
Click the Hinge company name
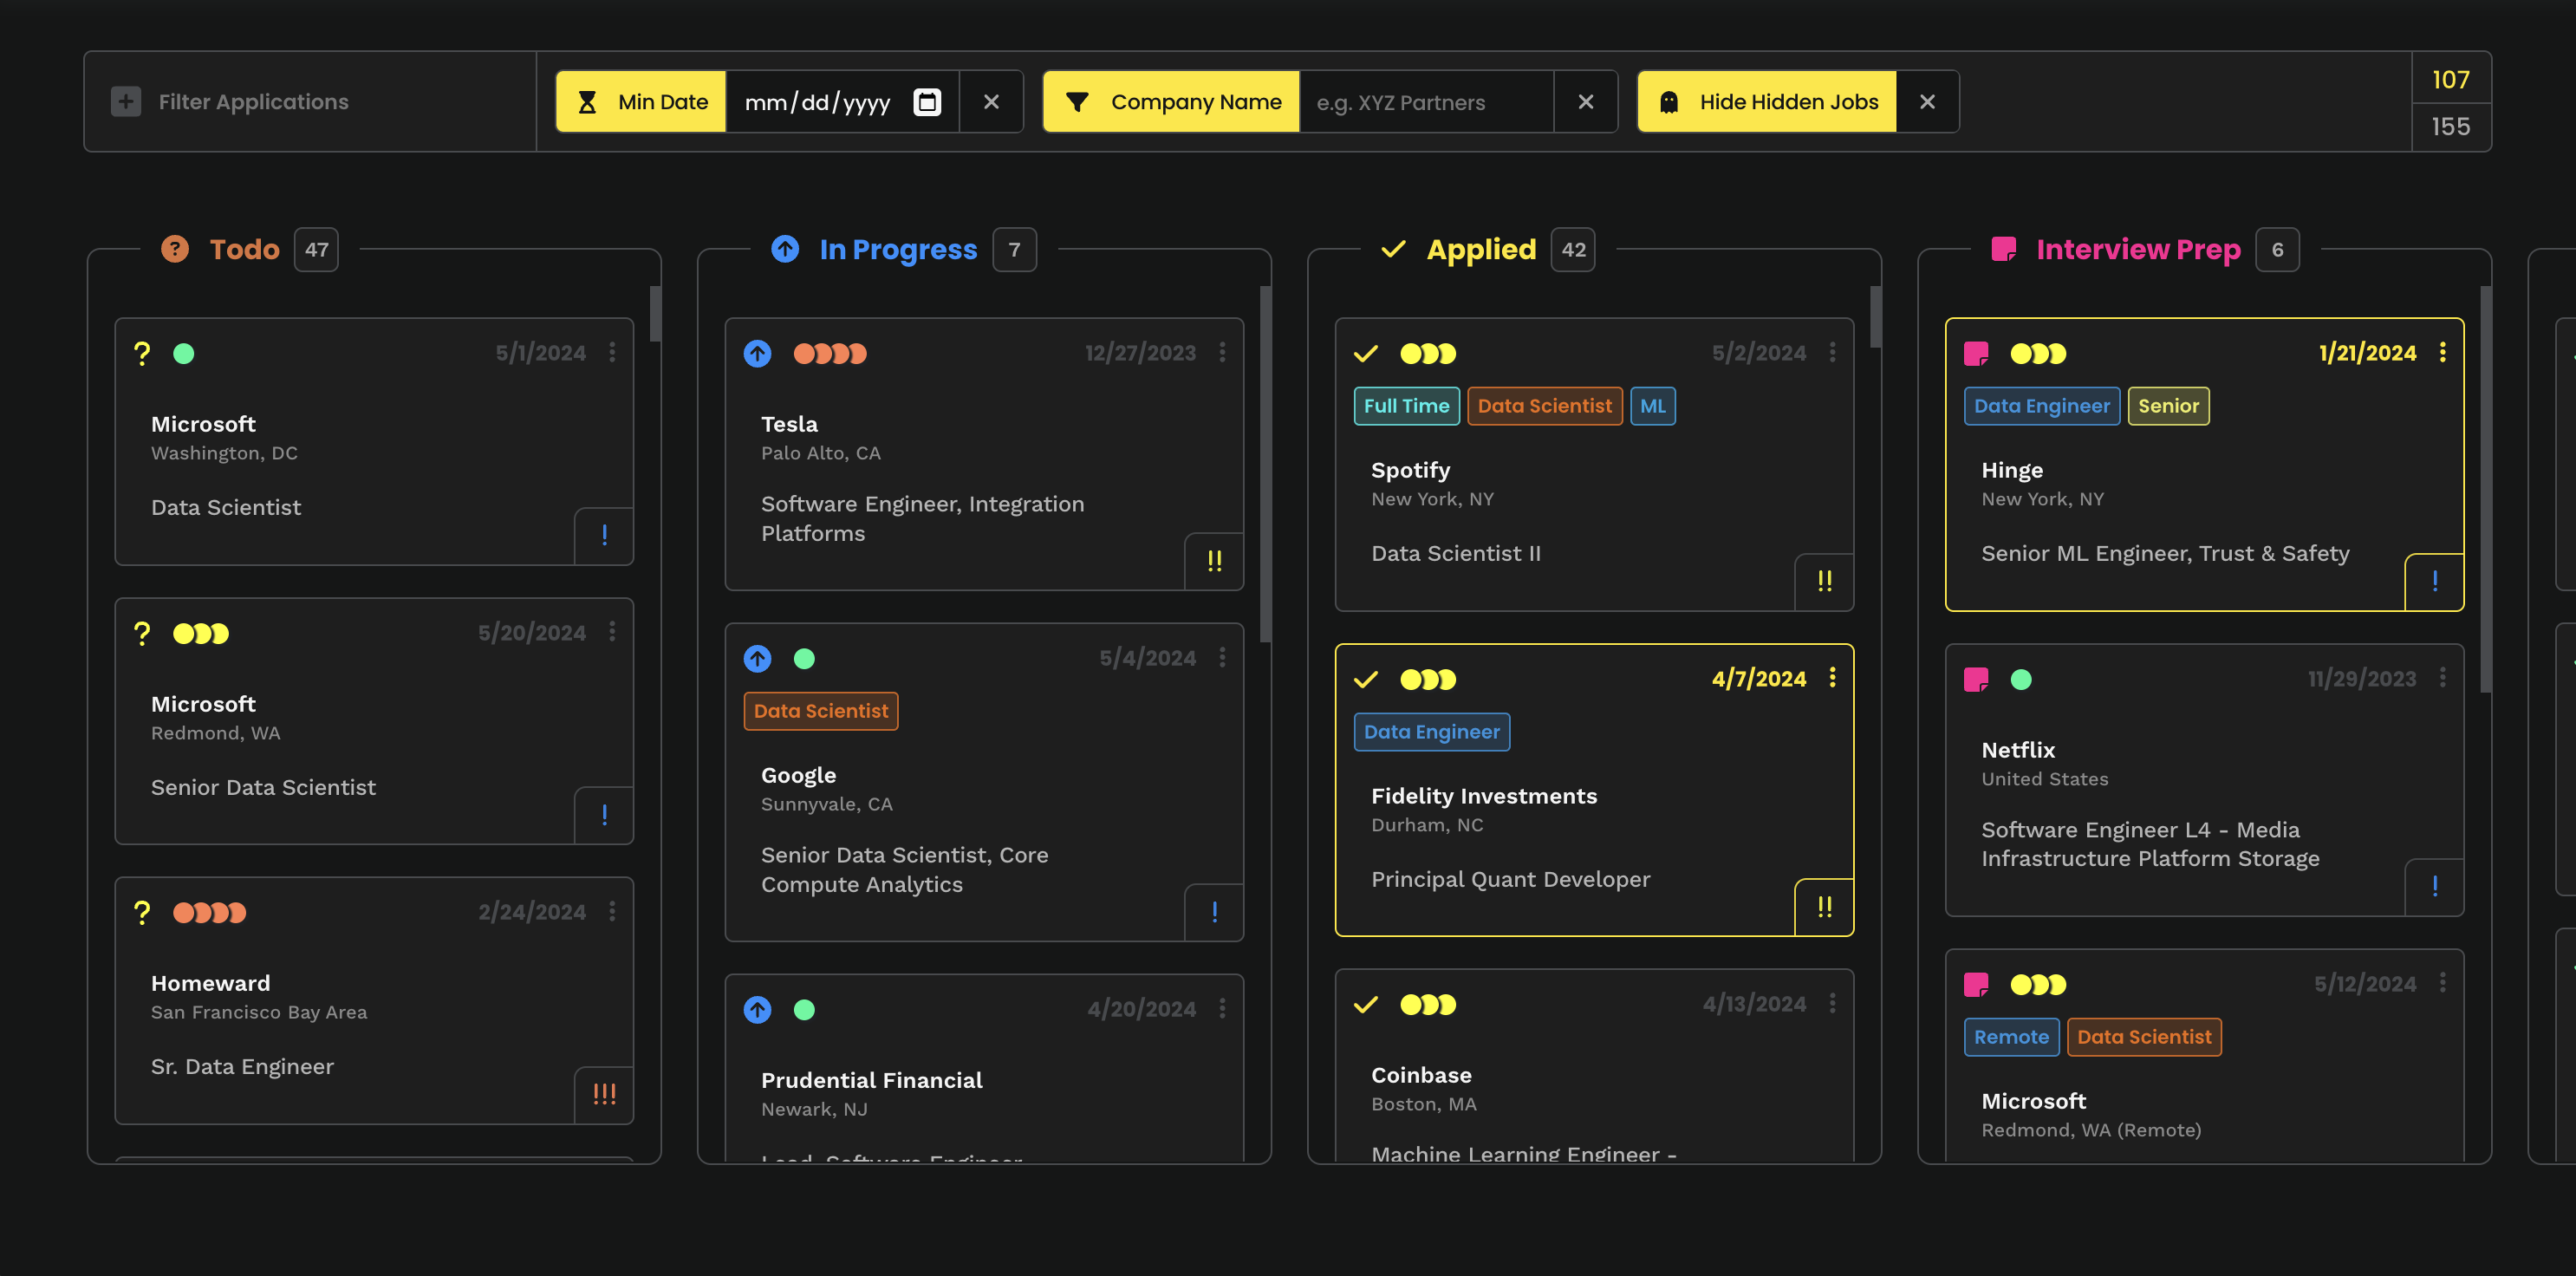2011,469
